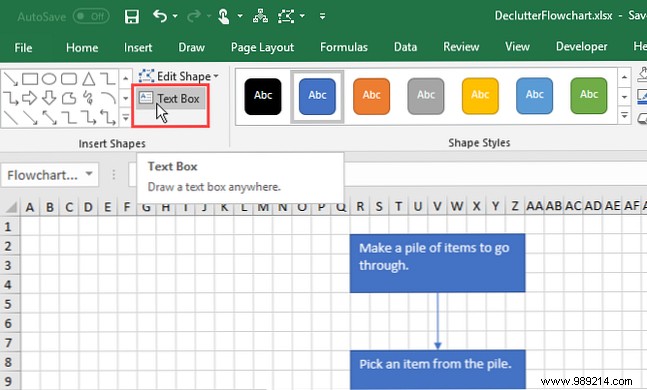The image size is (647, 390).
Task: Apply the yellow Abc shape style
Action: (x=480, y=96)
